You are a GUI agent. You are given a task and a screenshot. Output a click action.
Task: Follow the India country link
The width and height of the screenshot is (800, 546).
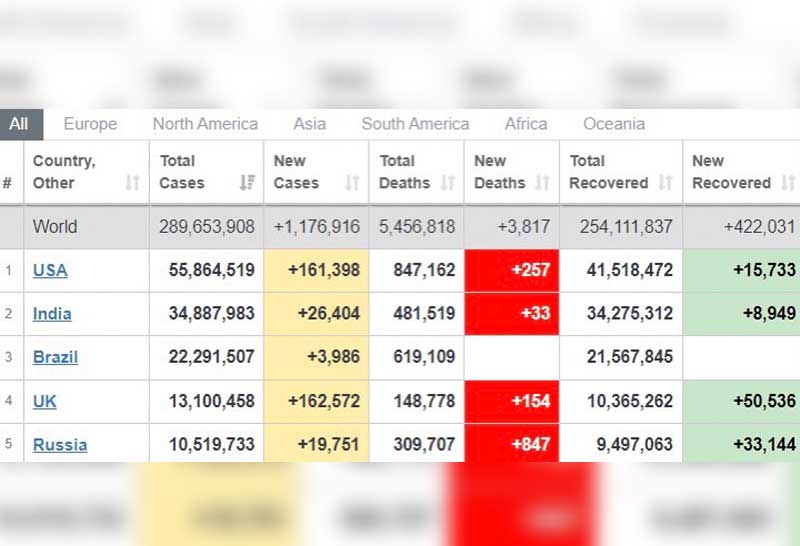click(52, 314)
